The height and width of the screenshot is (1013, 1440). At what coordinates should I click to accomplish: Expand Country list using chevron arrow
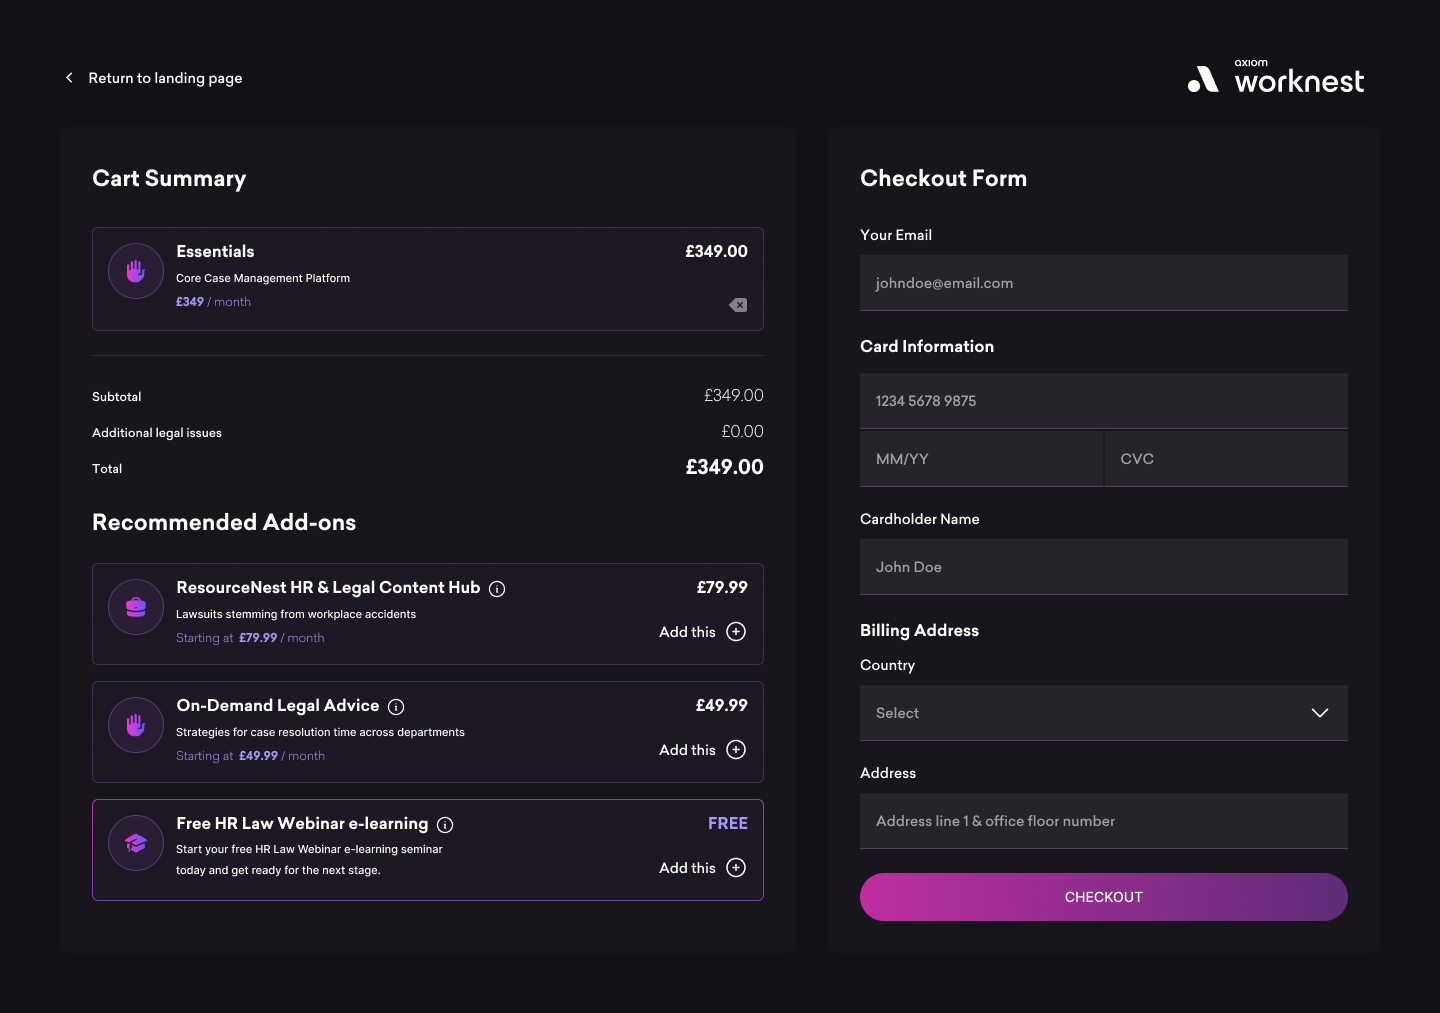point(1320,713)
